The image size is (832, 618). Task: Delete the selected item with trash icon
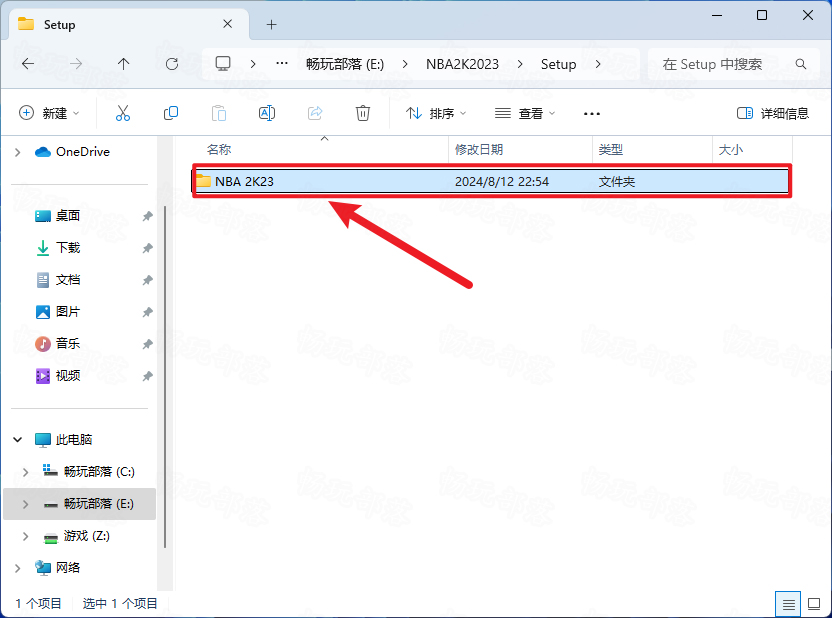363,113
